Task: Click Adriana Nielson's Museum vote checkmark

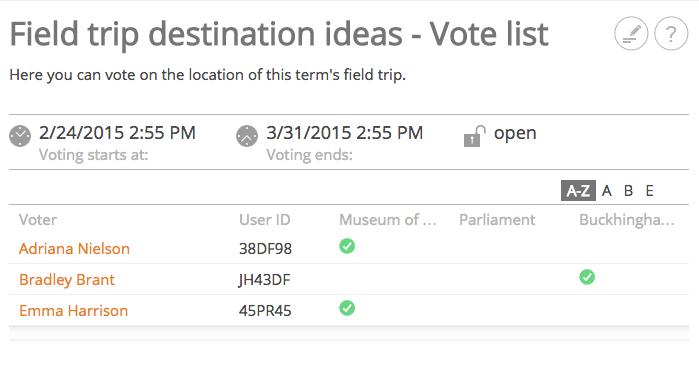Action: [347, 246]
